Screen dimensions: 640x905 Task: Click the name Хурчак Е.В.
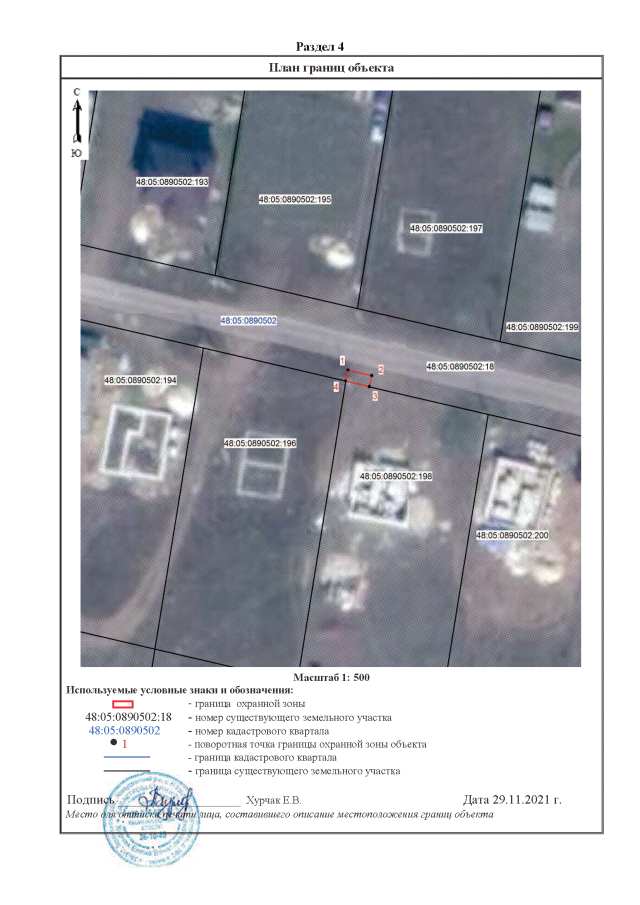click(x=273, y=801)
